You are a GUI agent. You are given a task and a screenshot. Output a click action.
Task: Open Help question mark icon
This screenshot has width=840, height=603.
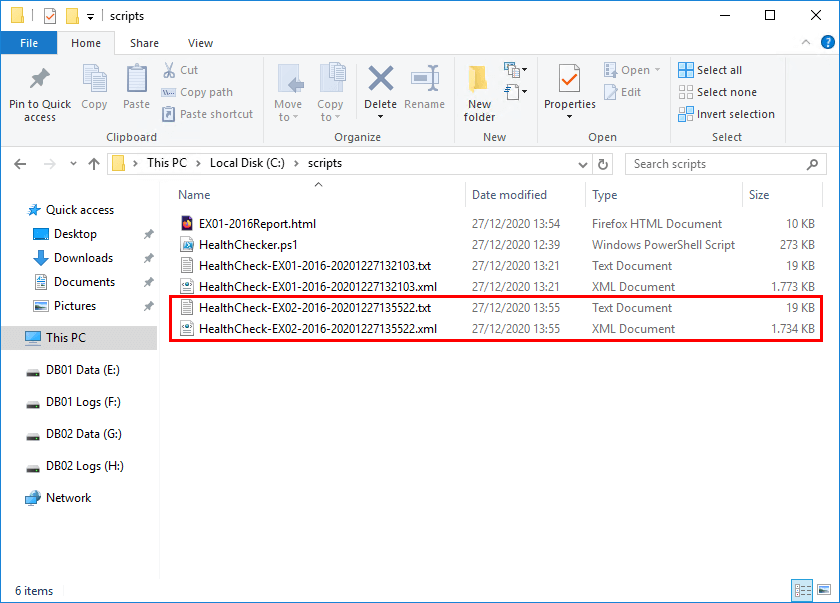click(x=827, y=42)
